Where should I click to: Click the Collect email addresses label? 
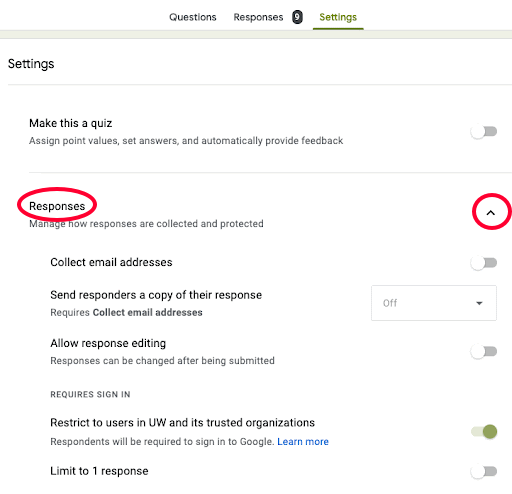[x=111, y=262]
